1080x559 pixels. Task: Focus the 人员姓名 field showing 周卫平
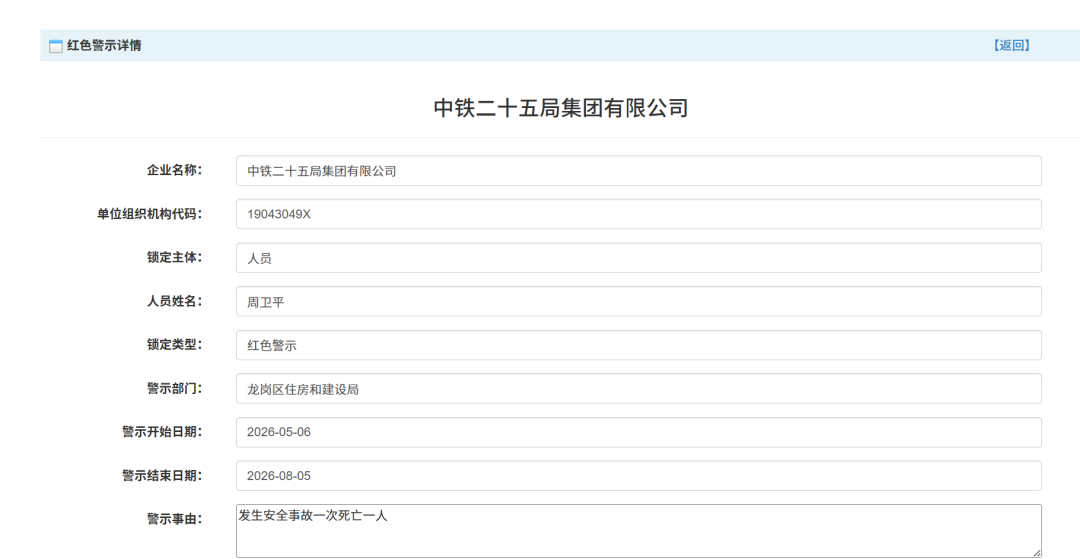tap(638, 302)
